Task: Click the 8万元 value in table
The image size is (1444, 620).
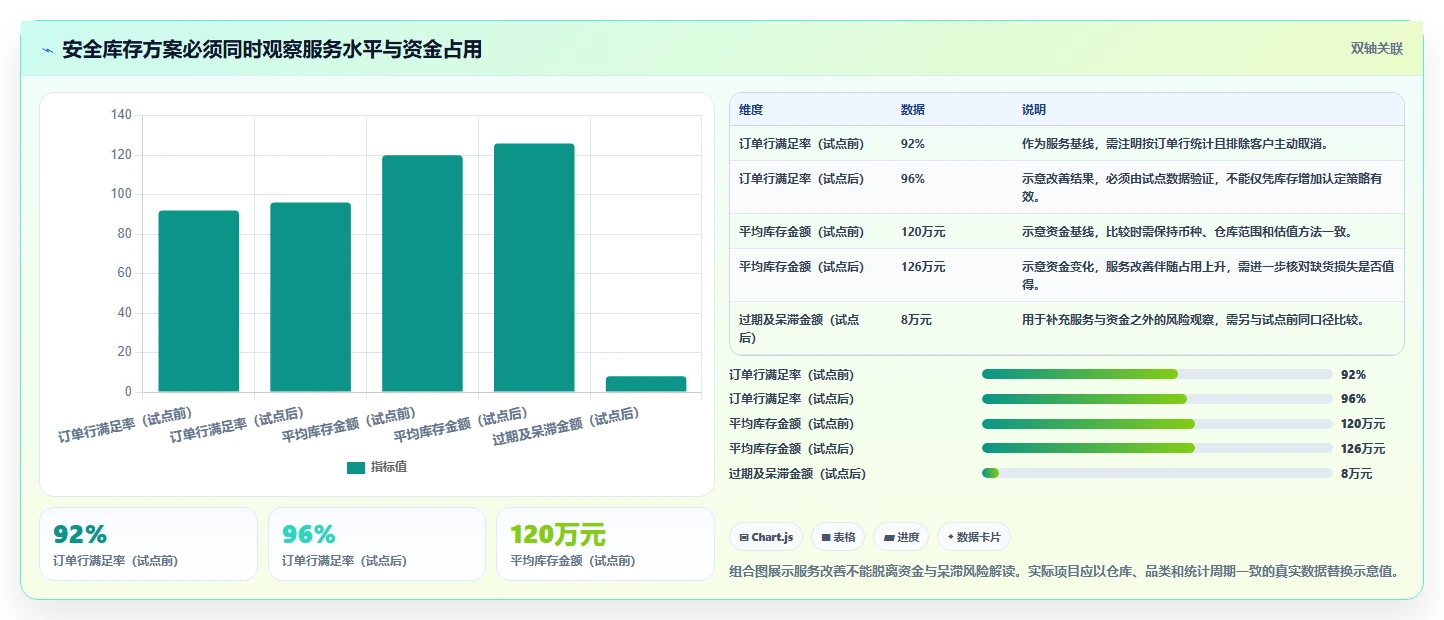Action: 916,320
